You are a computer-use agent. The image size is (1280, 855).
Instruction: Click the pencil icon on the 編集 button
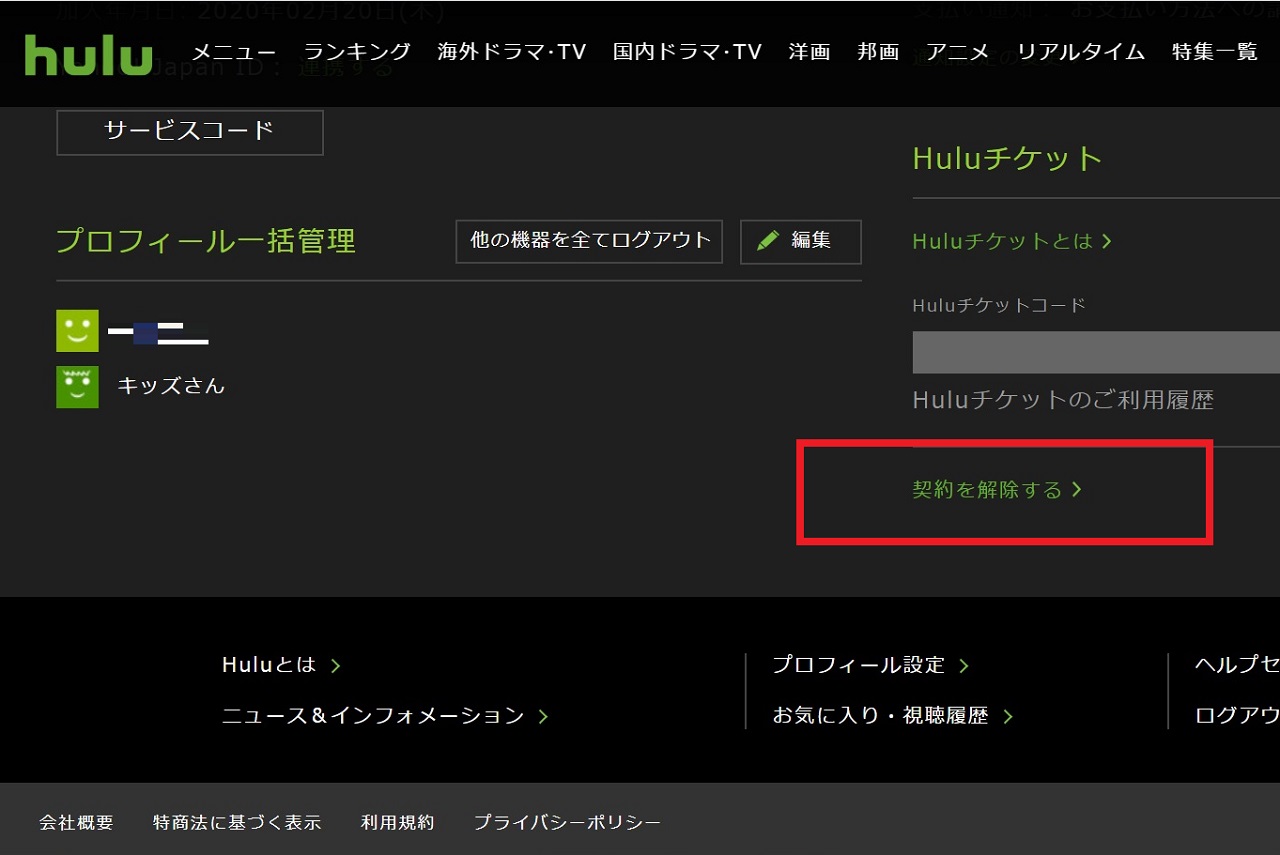[768, 241]
